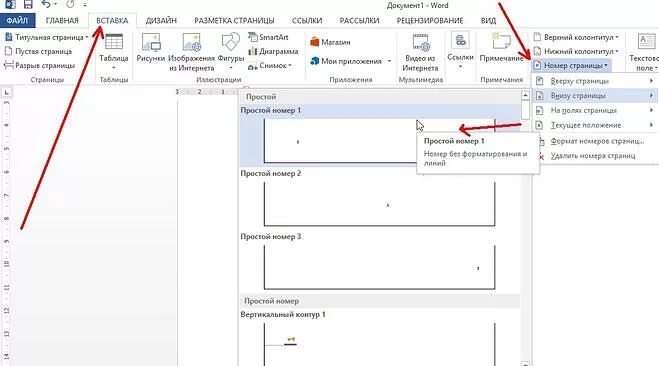Screen dimensions: 659x366
Task: Insert a Разрыв страницы page break
Action: (x=40, y=66)
